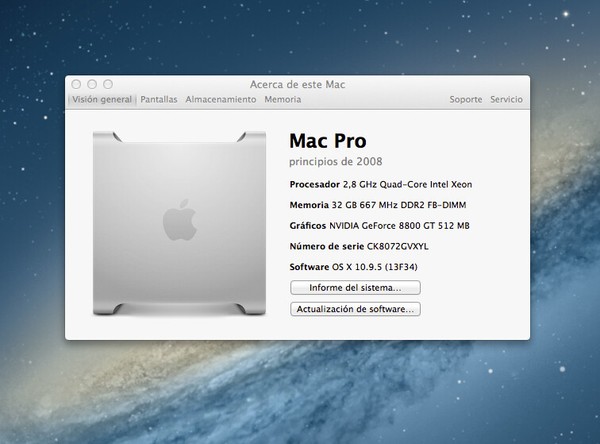Open the Pantallas tab
The height and width of the screenshot is (444, 600).
pos(159,100)
